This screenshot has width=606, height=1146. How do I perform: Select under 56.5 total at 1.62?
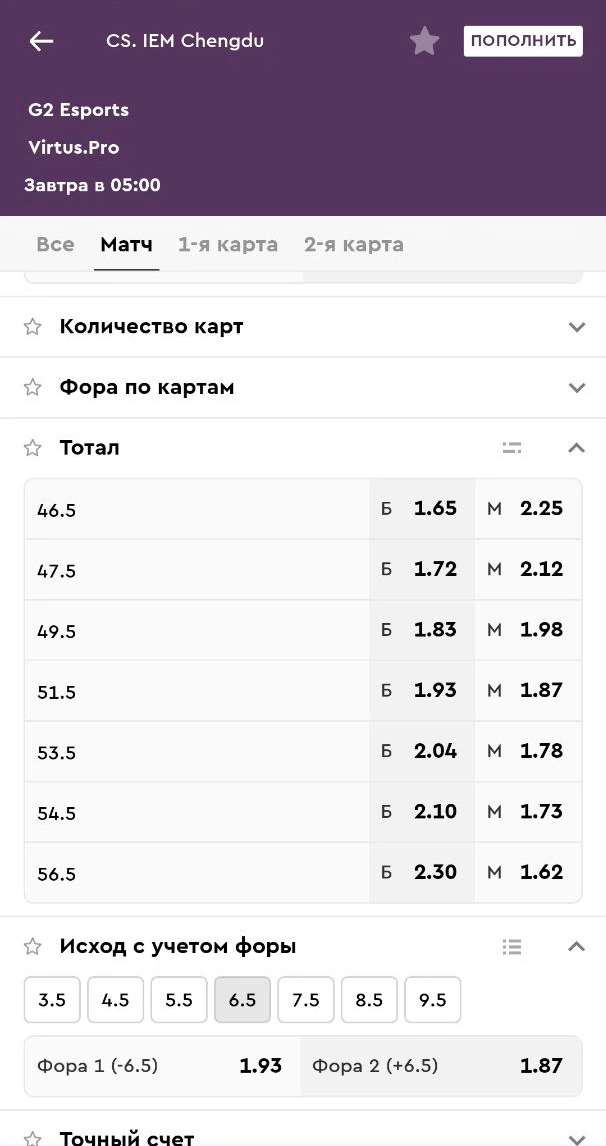(x=527, y=873)
